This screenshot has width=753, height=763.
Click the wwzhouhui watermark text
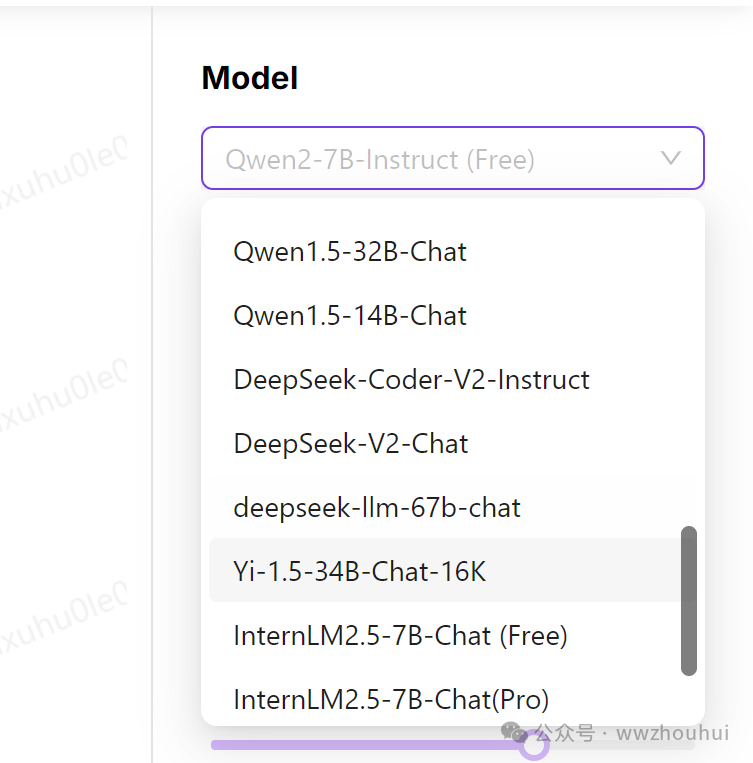[x=672, y=733]
